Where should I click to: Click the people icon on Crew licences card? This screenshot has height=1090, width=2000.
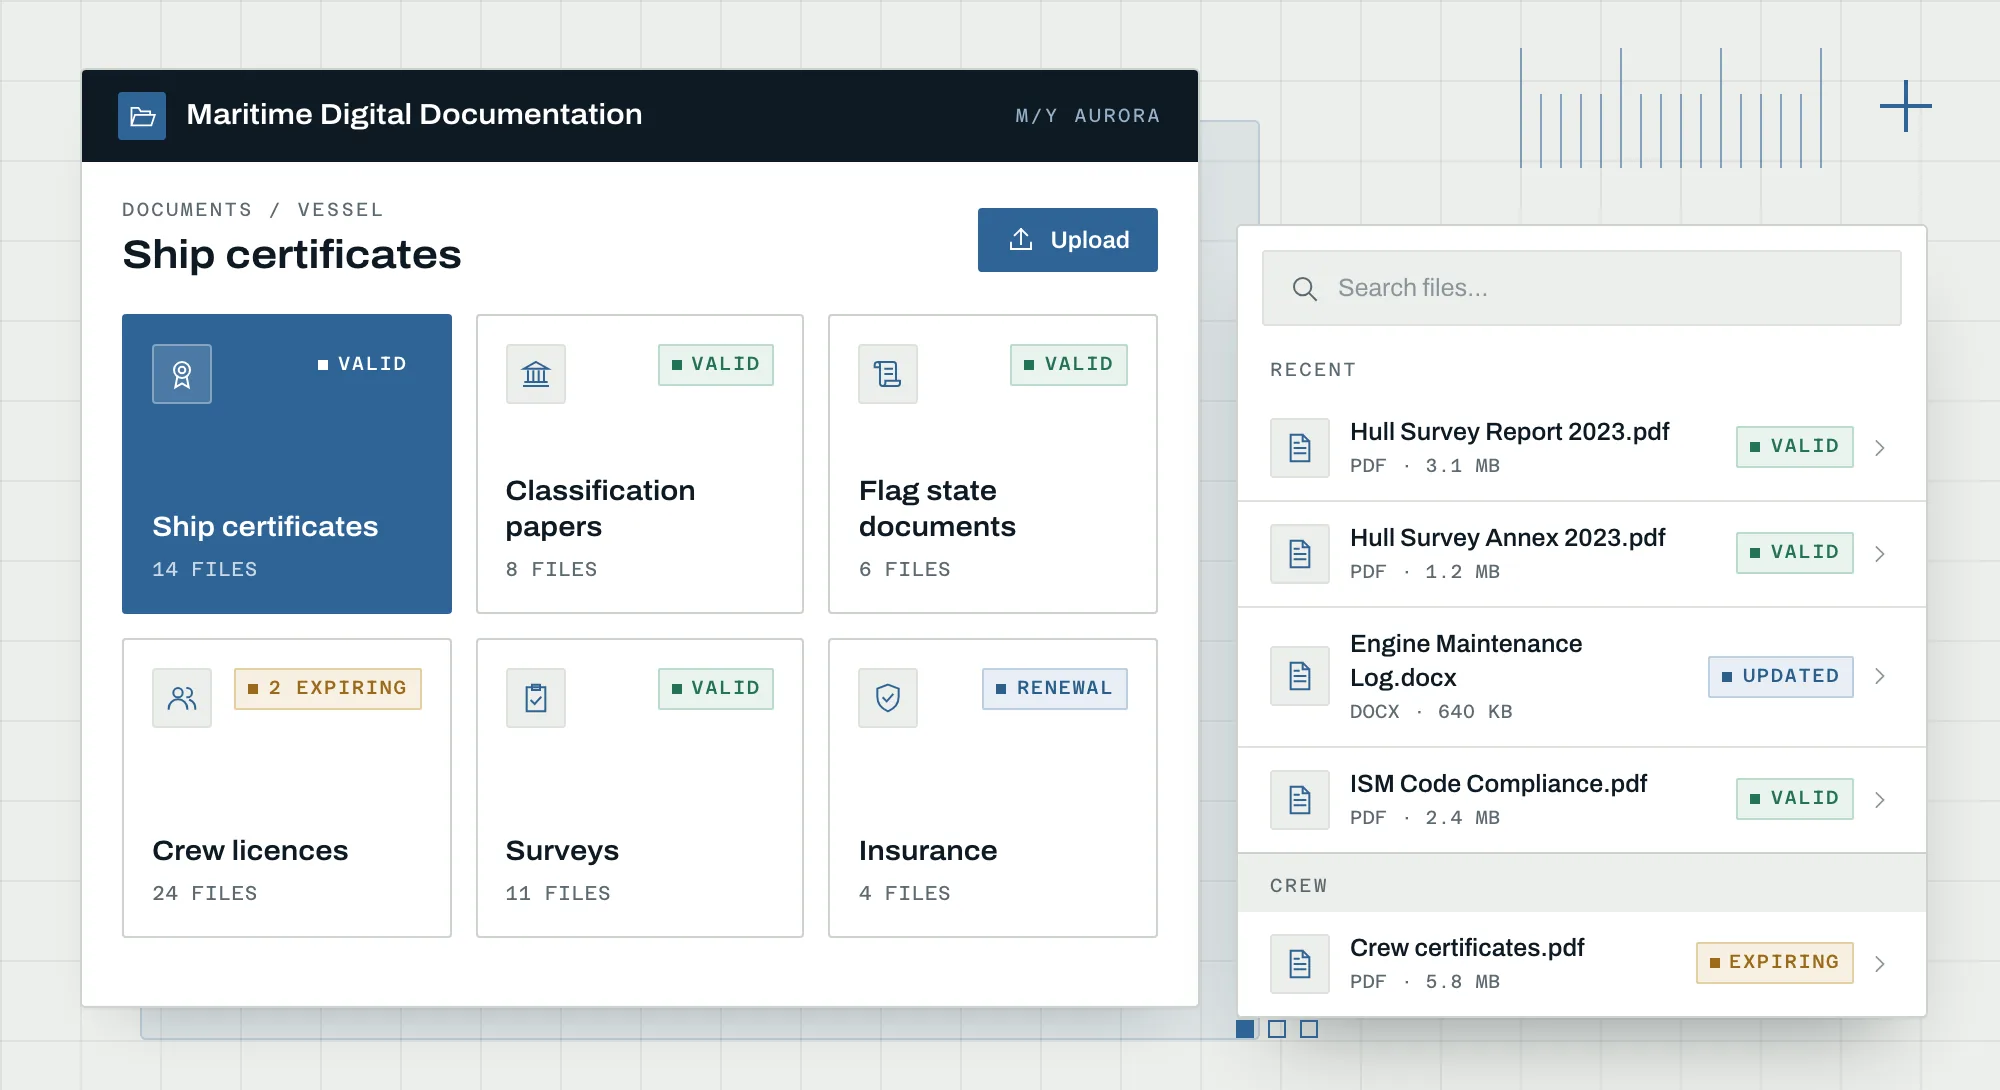tap(182, 698)
